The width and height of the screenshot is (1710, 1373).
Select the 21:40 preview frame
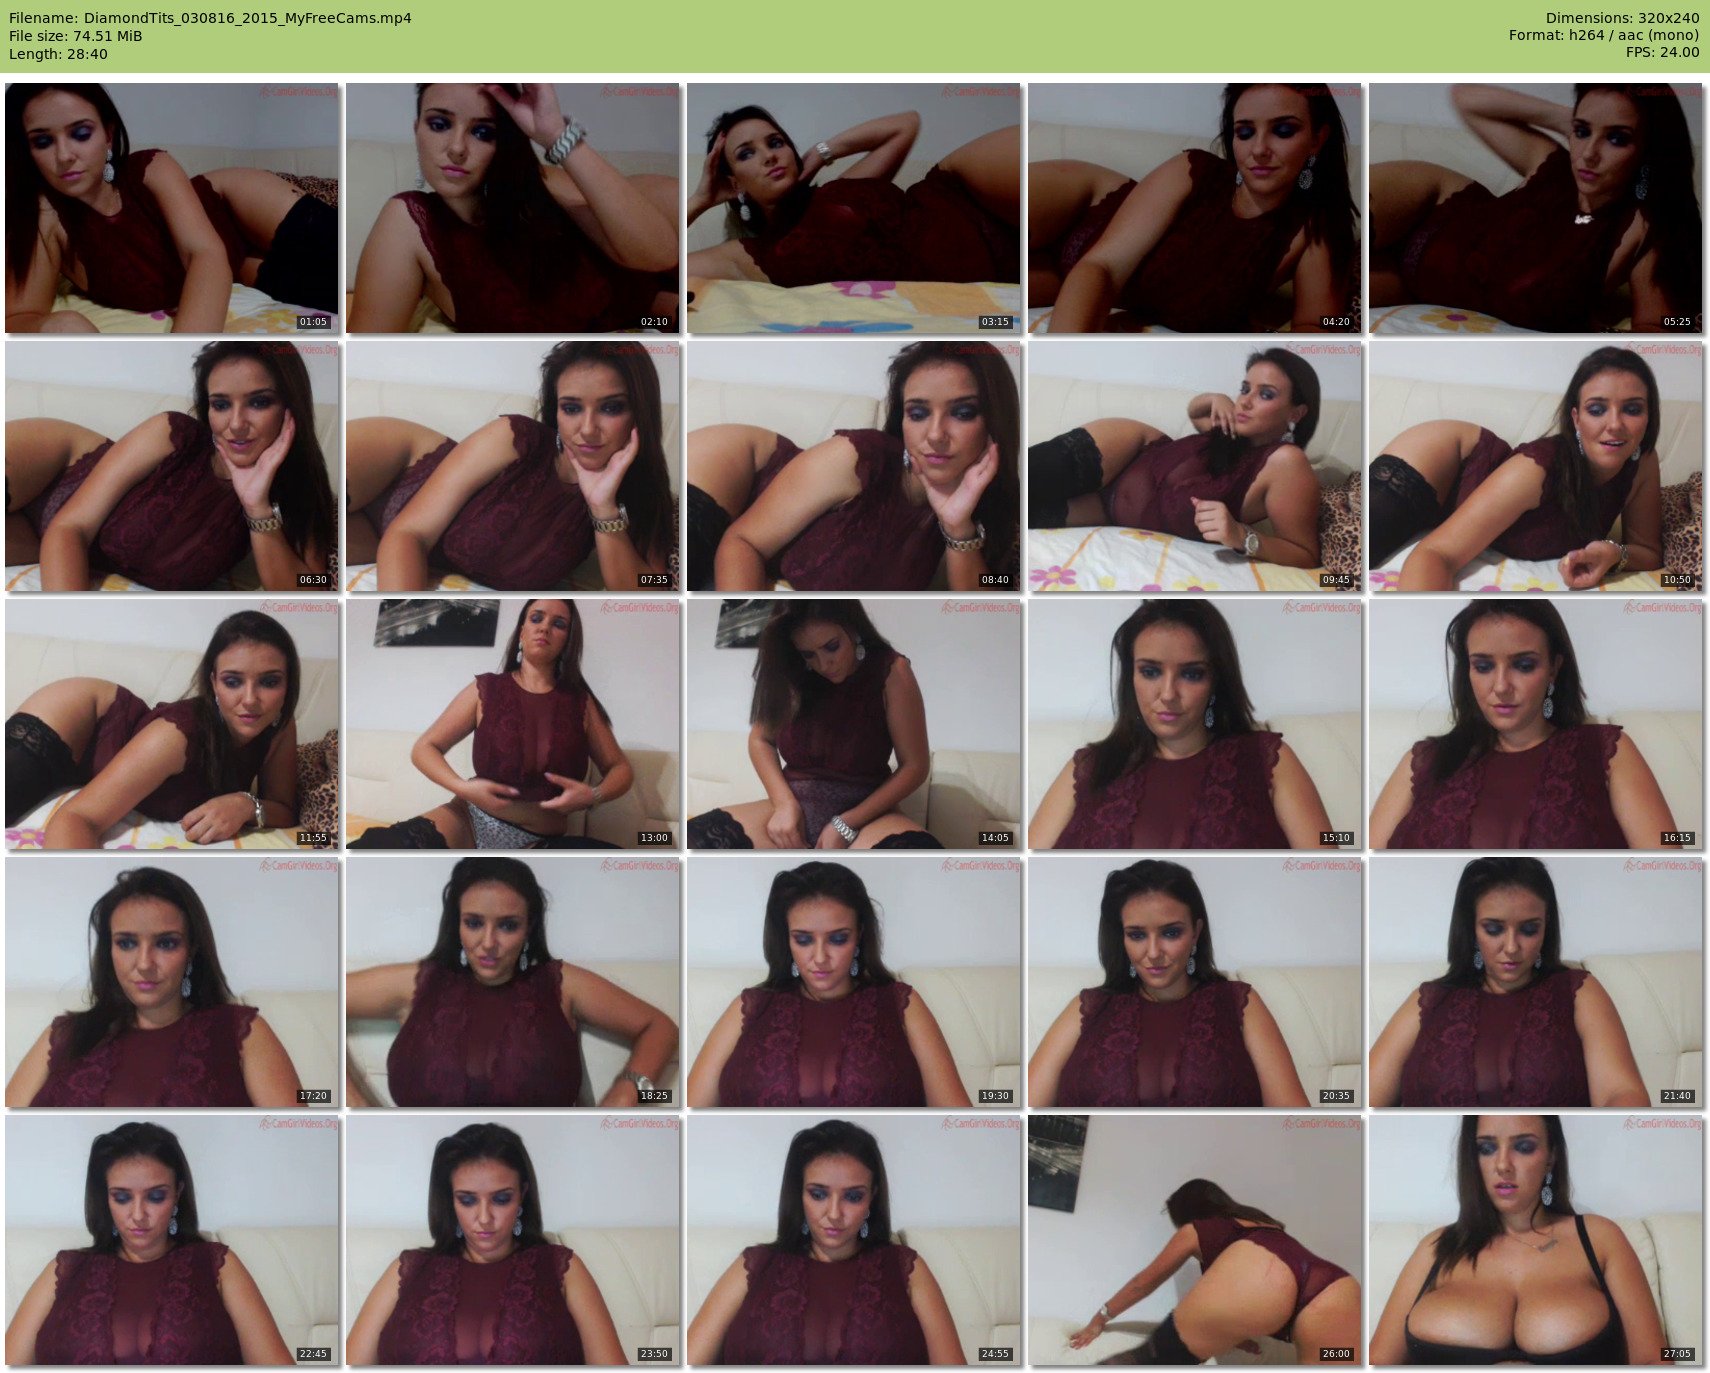click(x=1535, y=982)
